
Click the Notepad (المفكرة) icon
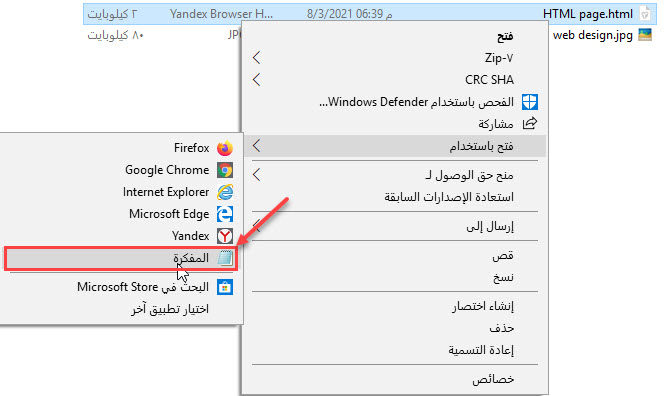225,258
